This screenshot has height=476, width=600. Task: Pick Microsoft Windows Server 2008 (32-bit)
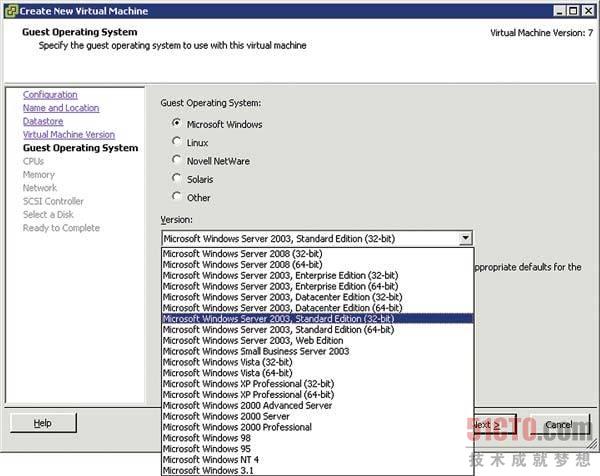click(317, 254)
